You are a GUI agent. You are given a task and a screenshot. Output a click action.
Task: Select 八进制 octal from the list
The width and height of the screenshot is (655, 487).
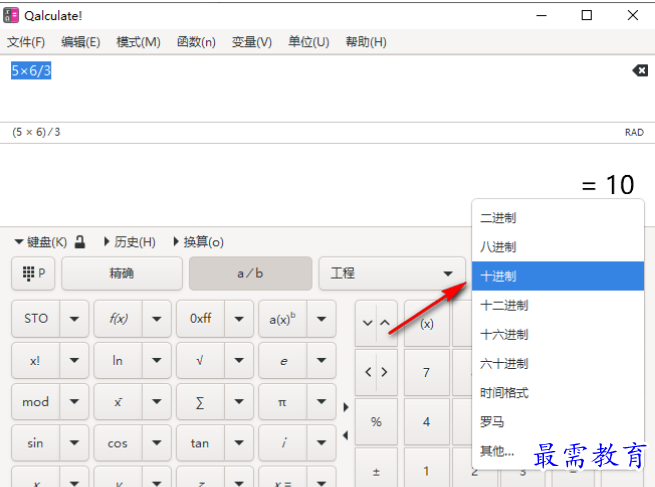pos(558,247)
